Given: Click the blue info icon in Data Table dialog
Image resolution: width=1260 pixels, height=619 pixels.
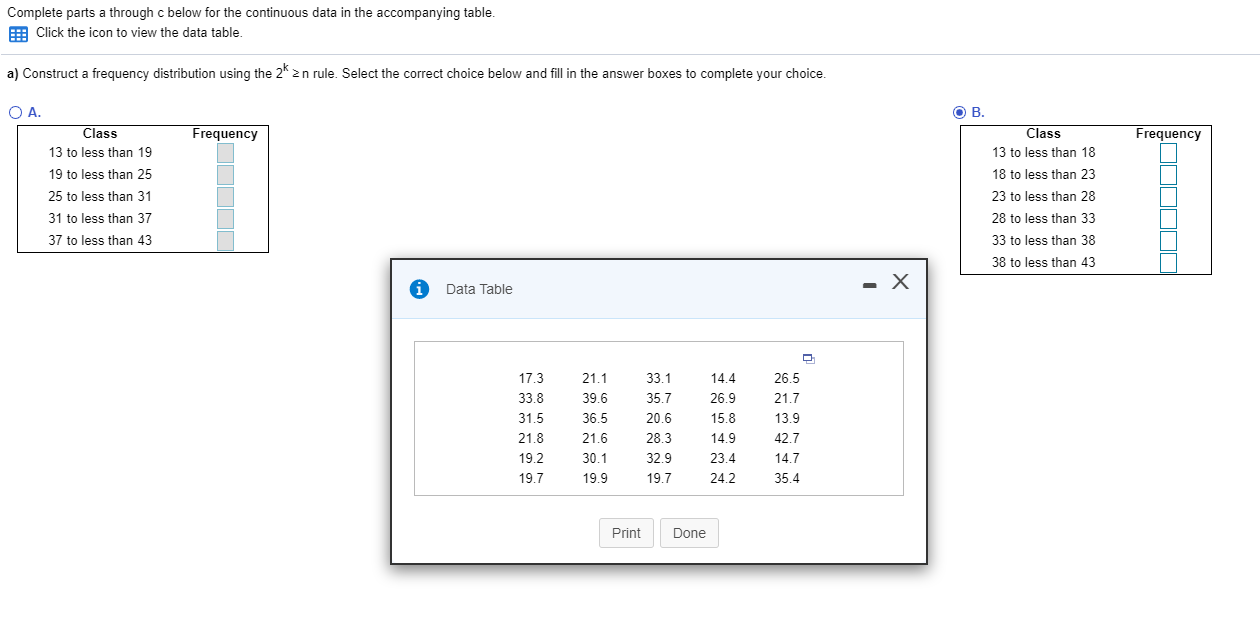Looking at the screenshot, I should click(419, 289).
